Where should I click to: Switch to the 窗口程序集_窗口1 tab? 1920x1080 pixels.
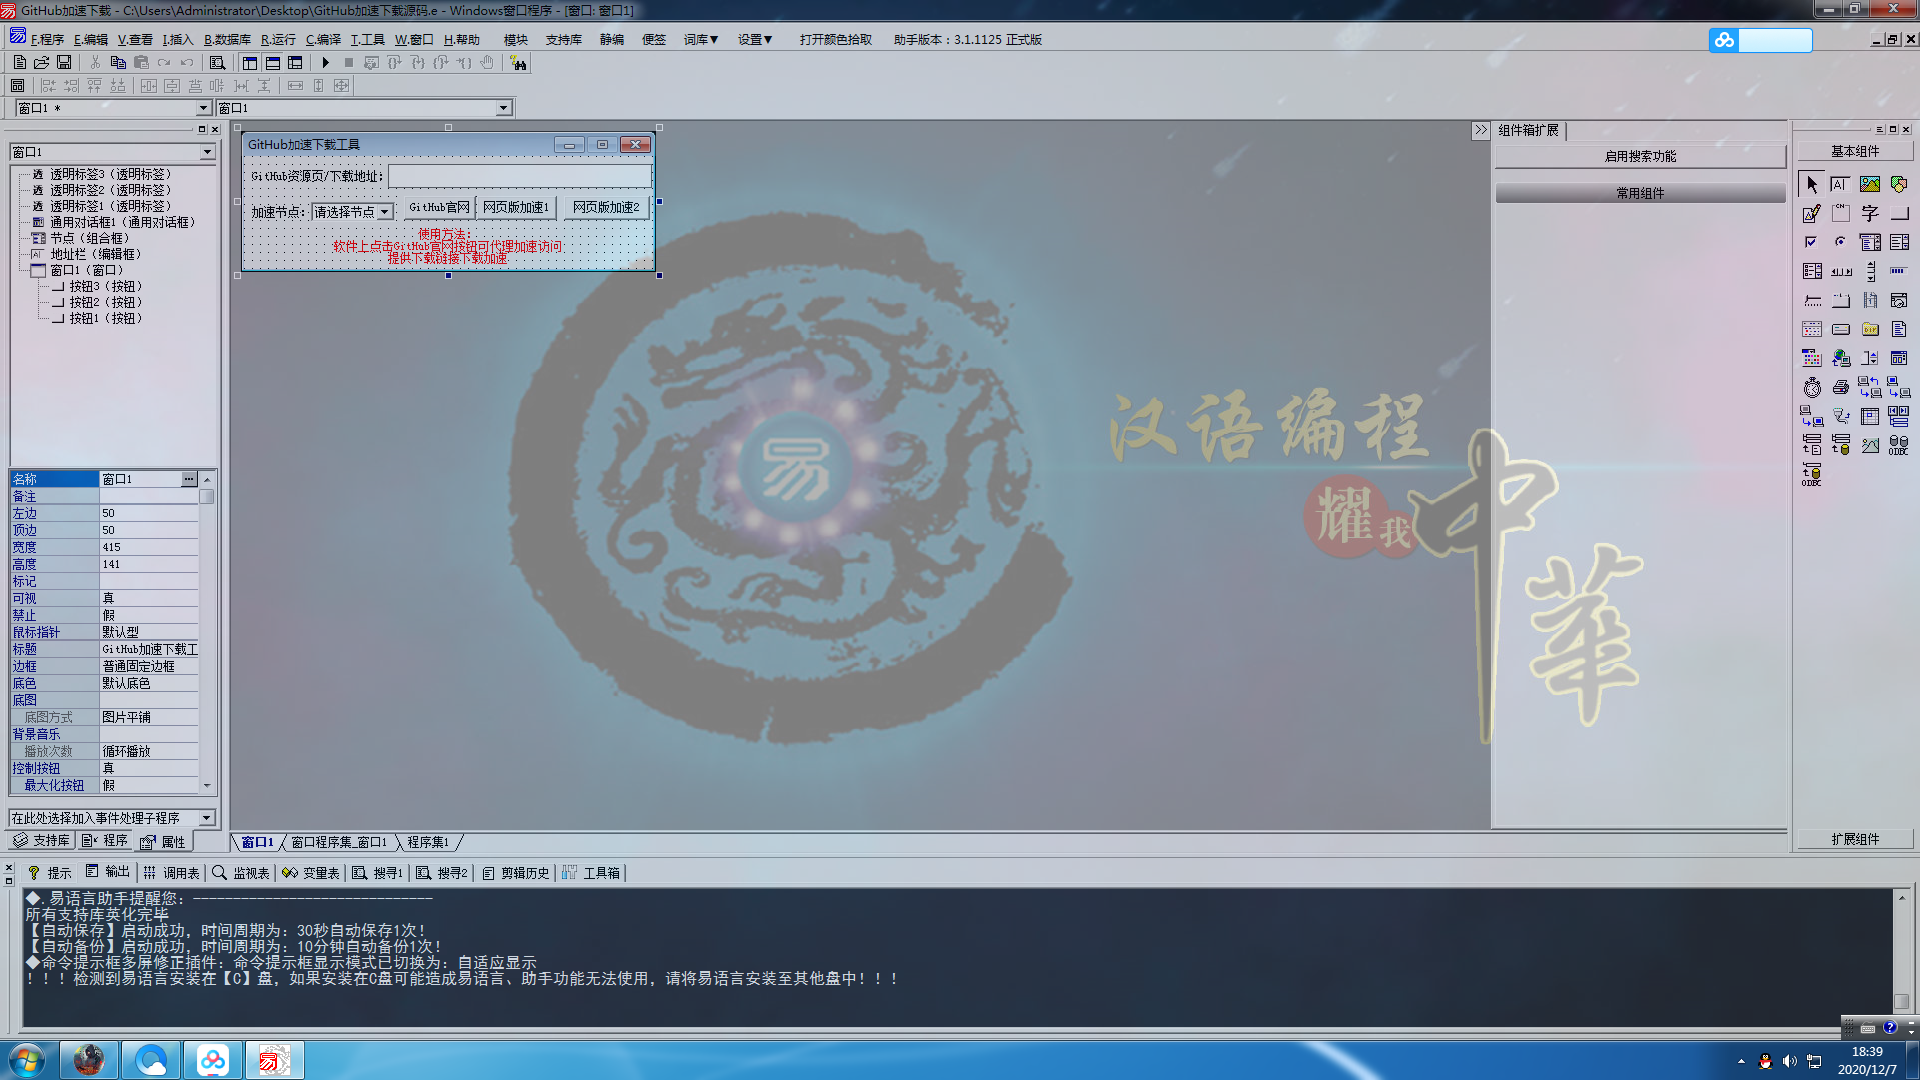coord(339,842)
